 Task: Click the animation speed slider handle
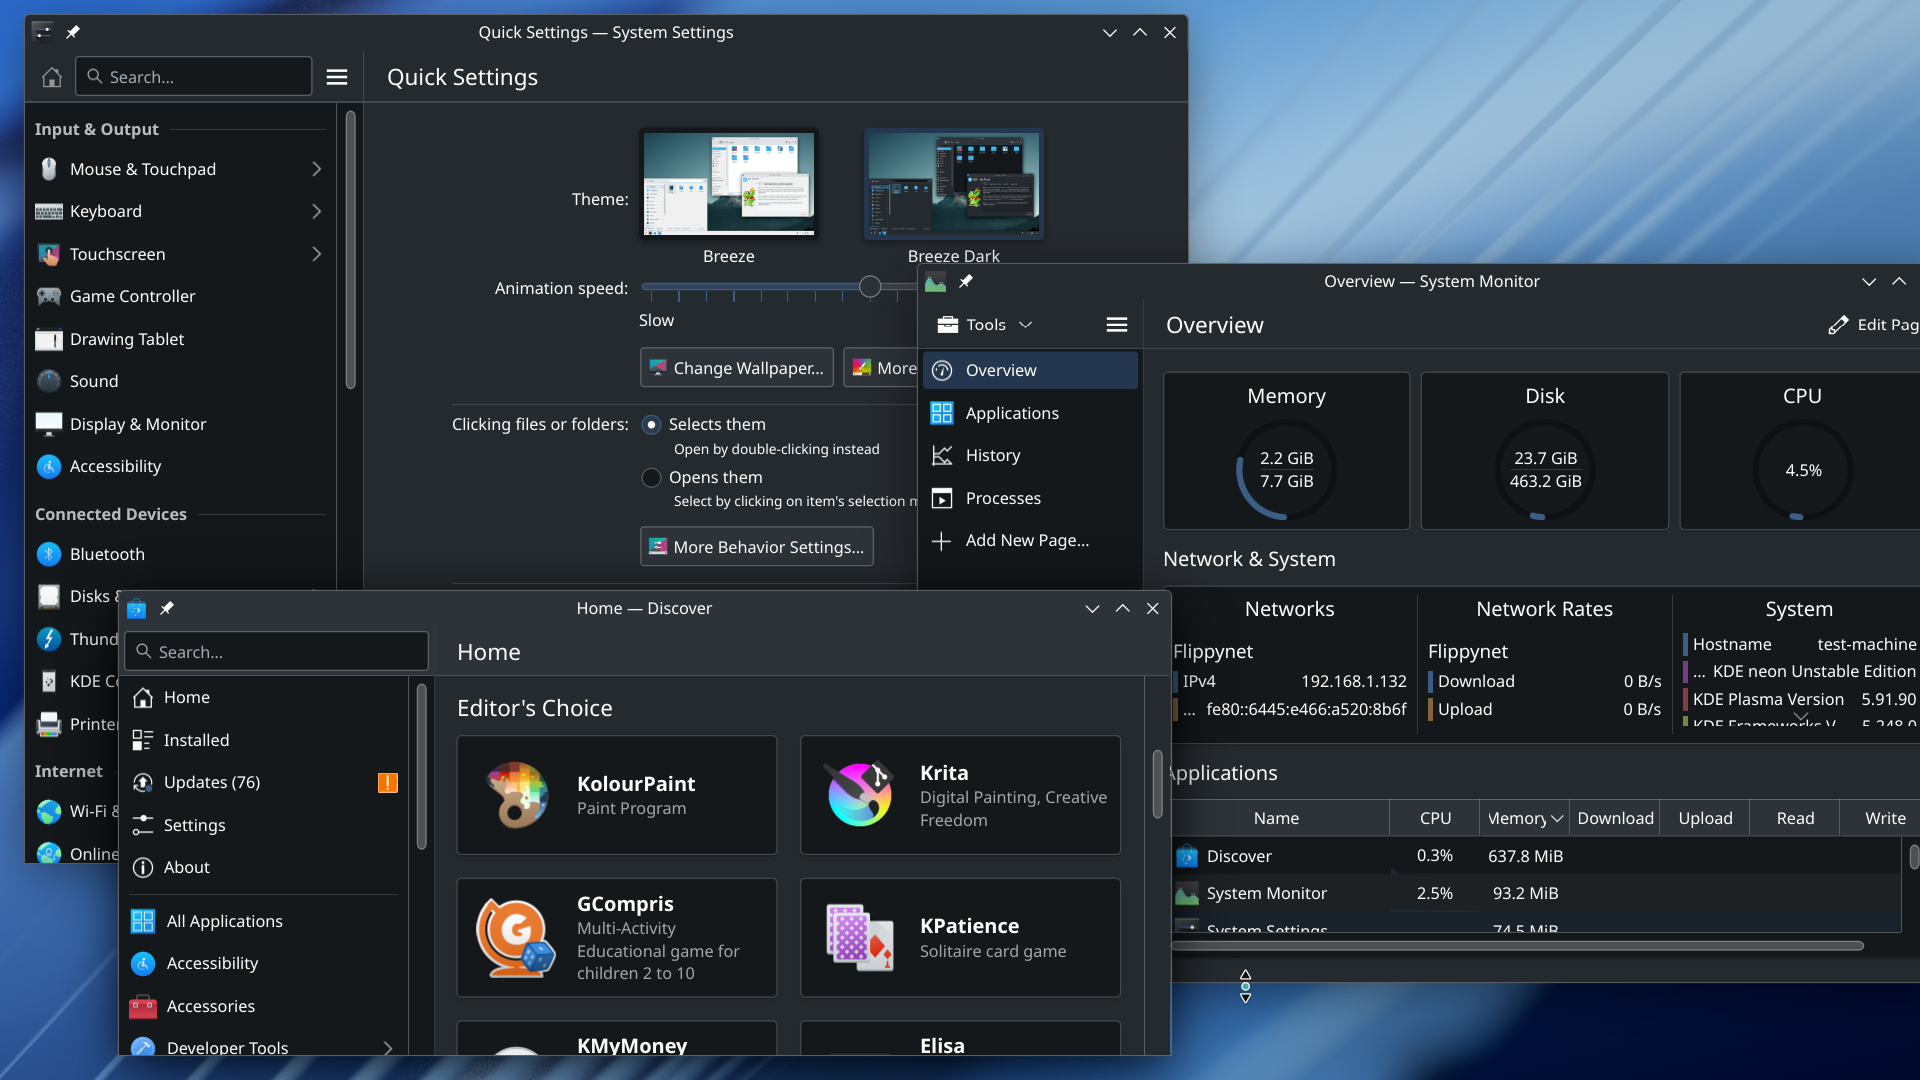[870, 288]
